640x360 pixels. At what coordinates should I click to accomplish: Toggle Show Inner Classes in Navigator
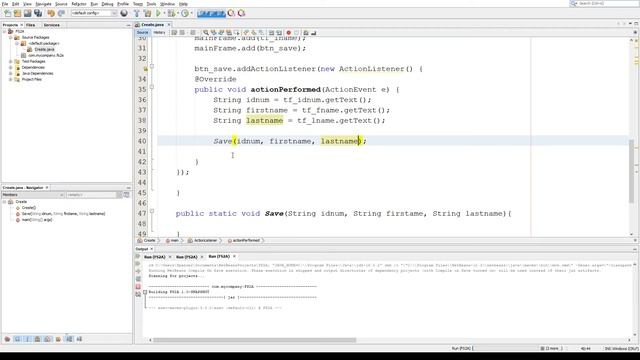[47, 339]
